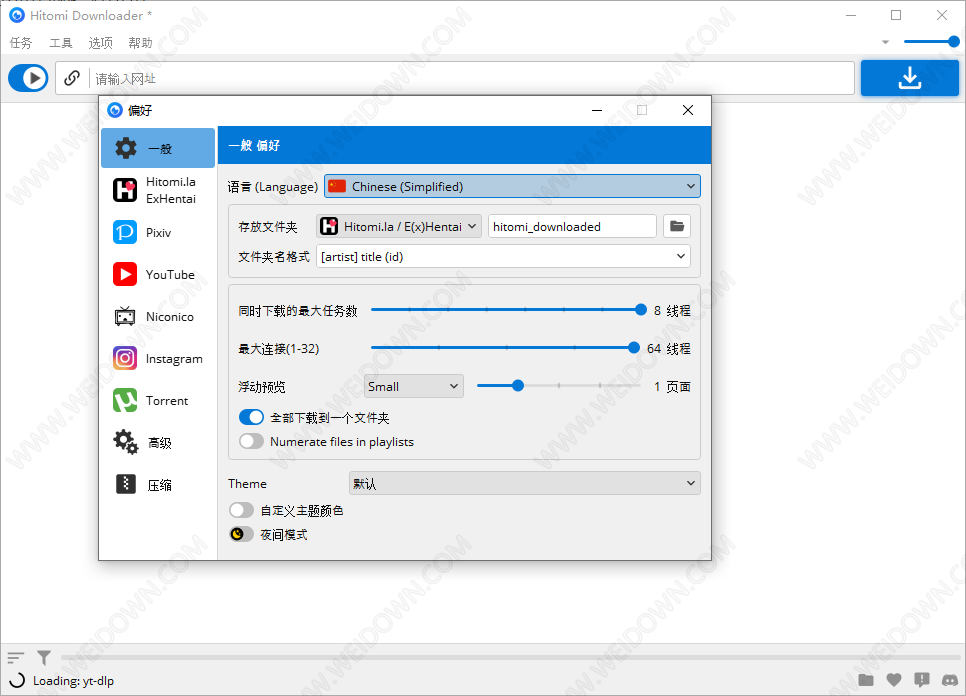Click the folder browse icon beside hitomi_downloaded
The width and height of the screenshot is (966, 696).
[x=677, y=226]
